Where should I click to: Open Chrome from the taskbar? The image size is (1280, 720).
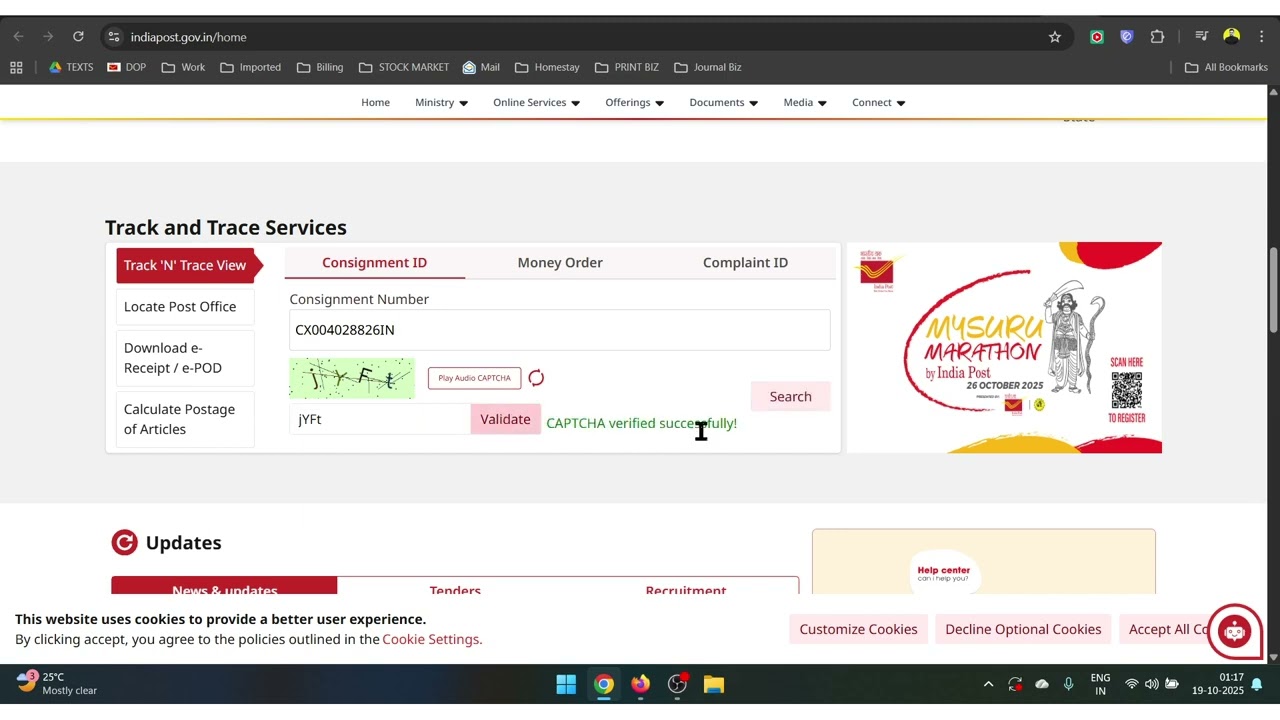tap(604, 684)
